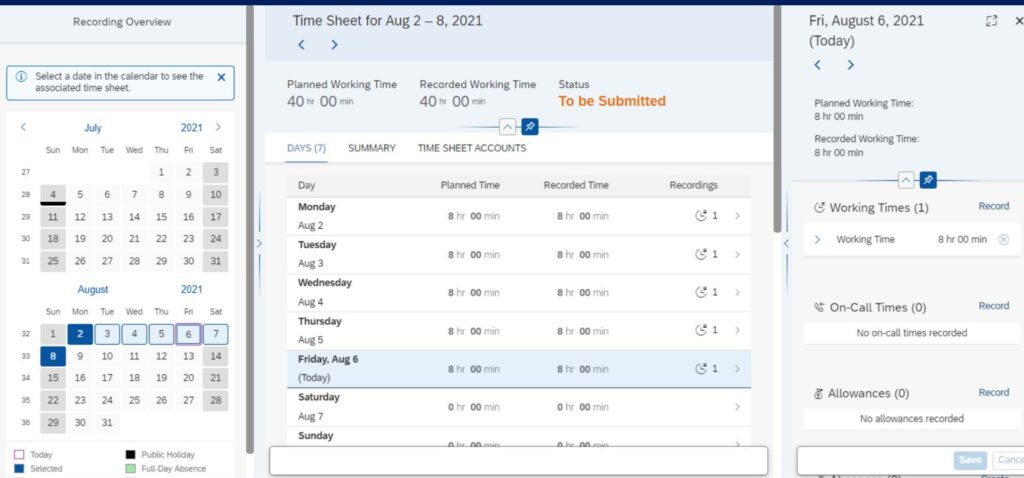This screenshot has width=1024, height=478.
Task: Click the time sheet list scrollbar
Action: tap(776, 119)
